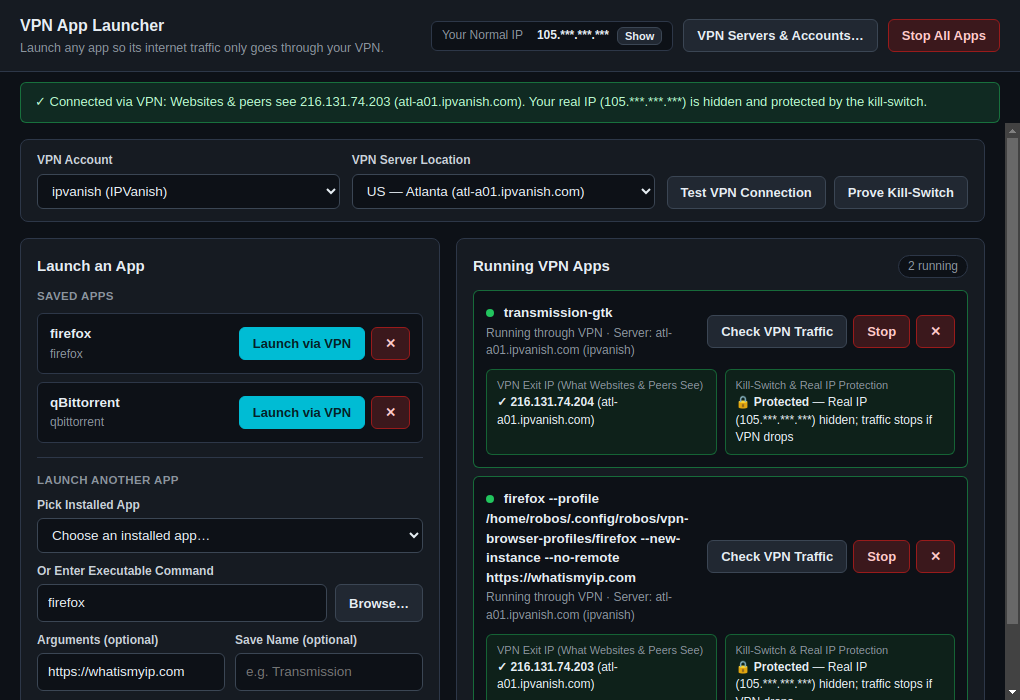Screen dimensions: 1020x700
Task: Browse for an executable file
Action: 379,603
